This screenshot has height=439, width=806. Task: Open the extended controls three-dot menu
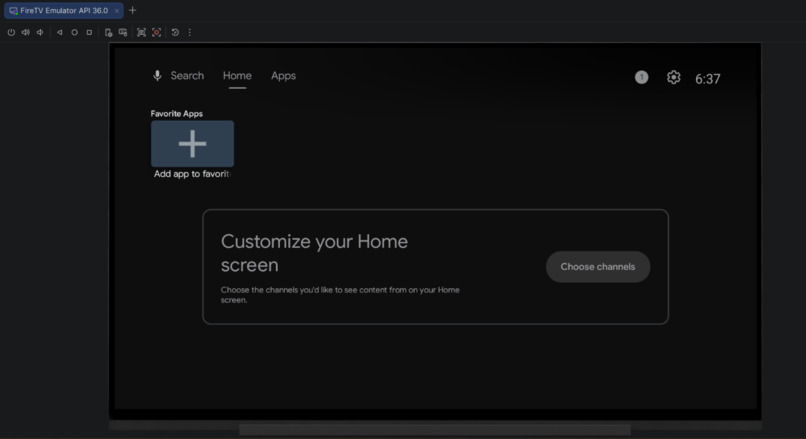coord(190,32)
